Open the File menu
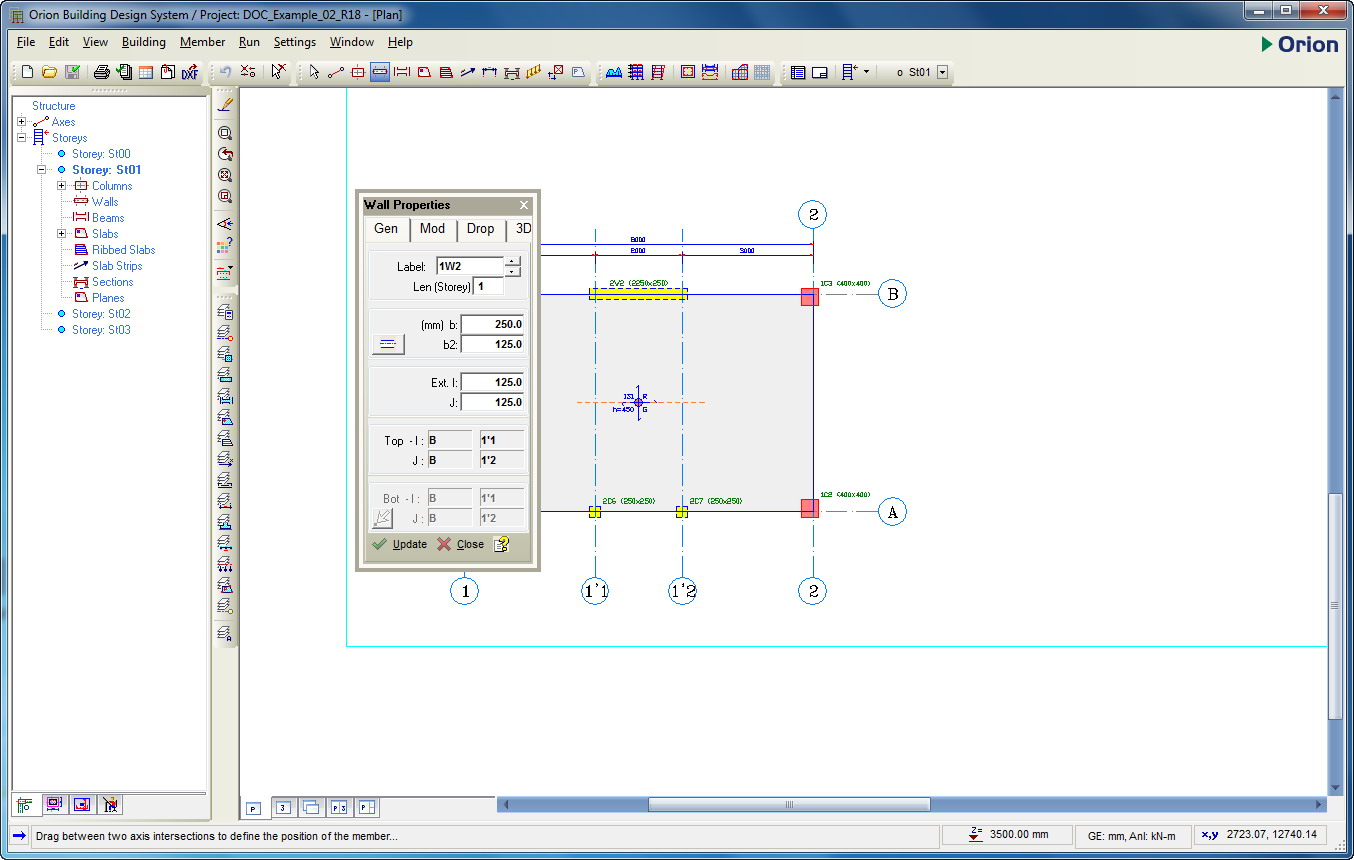This screenshot has width=1354, height=860. coord(26,42)
